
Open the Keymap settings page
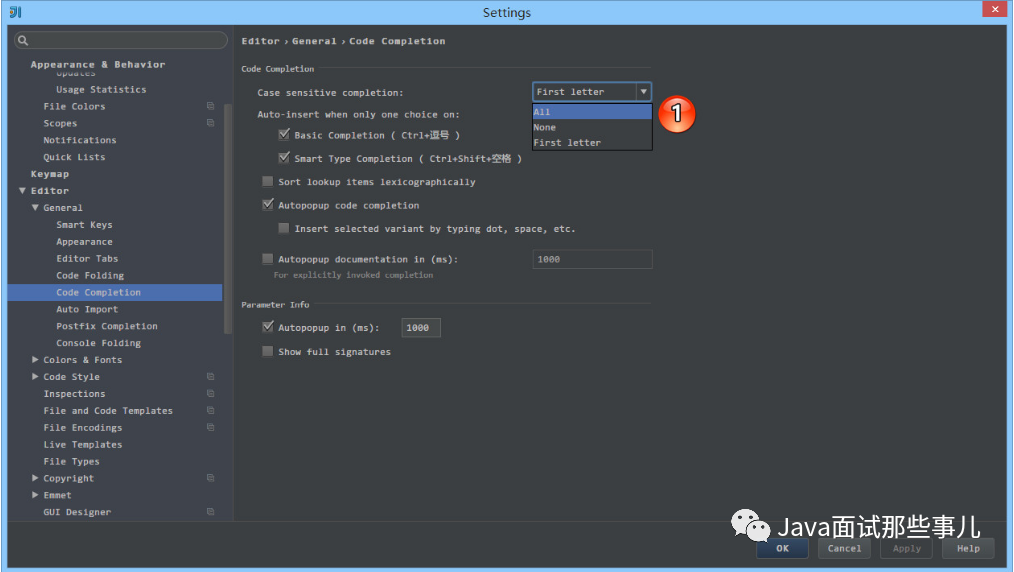(x=50, y=174)
